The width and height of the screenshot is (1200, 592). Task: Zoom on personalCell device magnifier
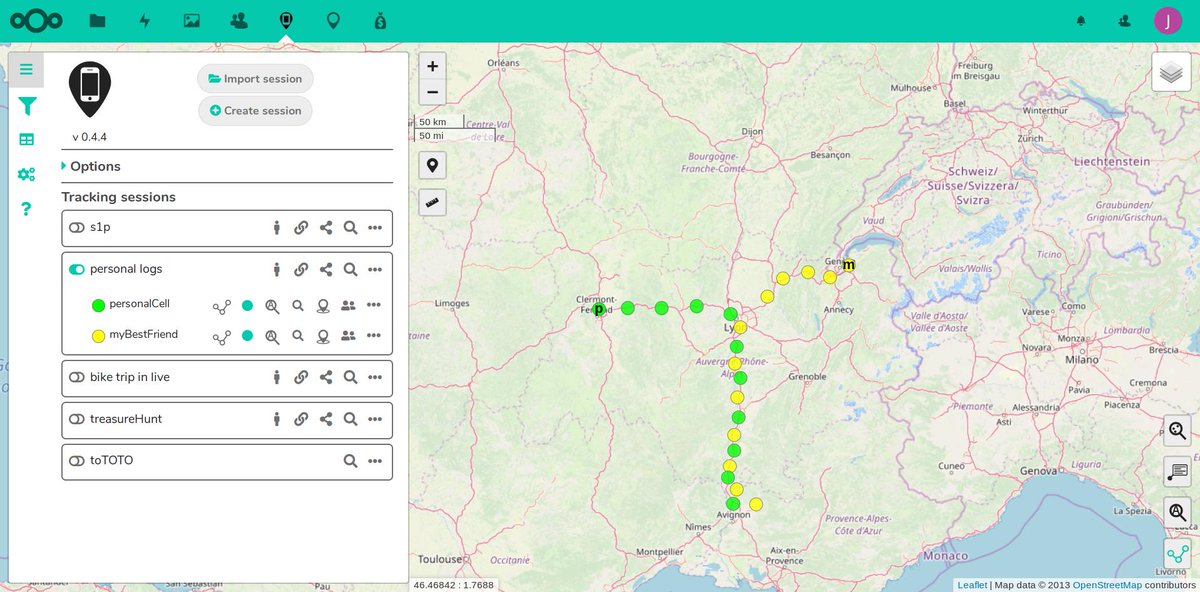click(298, 305)
